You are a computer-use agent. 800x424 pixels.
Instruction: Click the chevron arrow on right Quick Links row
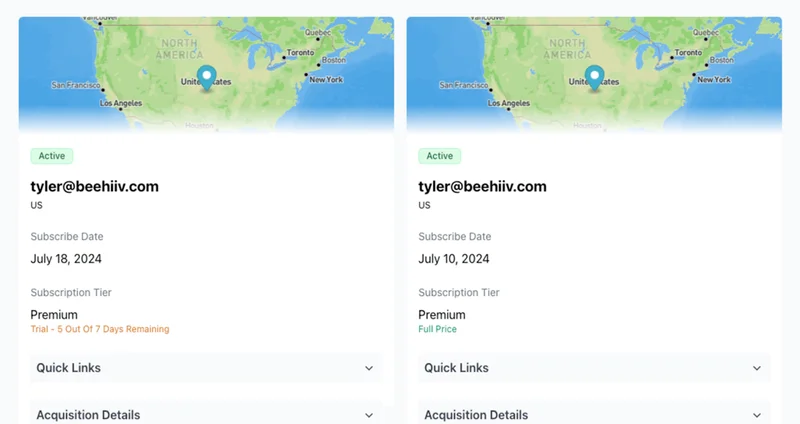(x=757, y=368)
